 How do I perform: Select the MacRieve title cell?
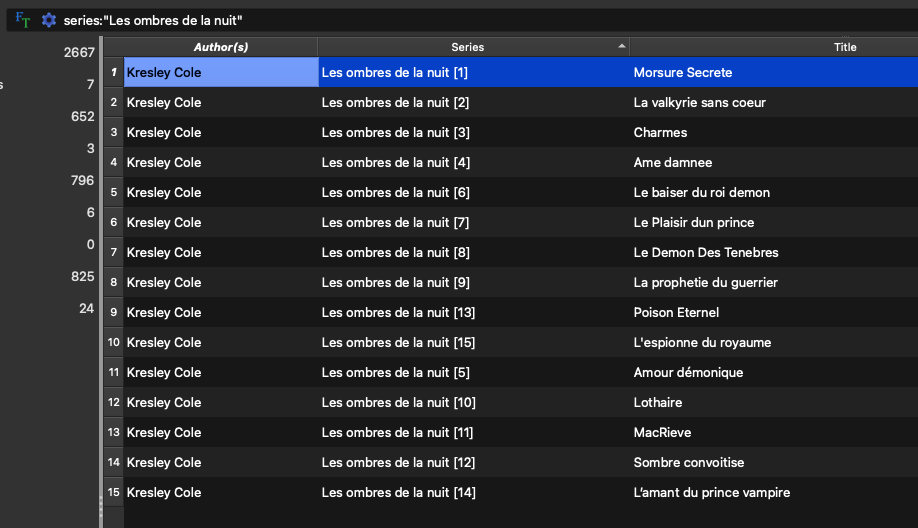(662, 432)
